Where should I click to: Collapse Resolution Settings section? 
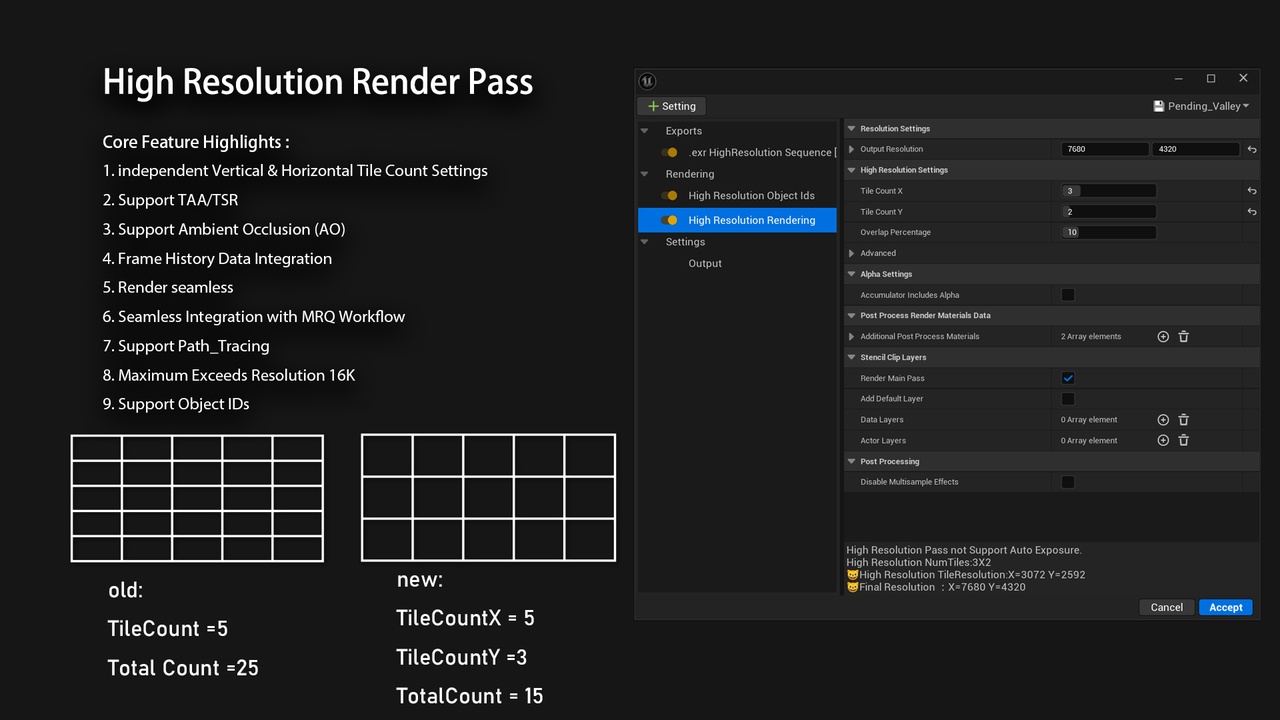tap(852, 129)
